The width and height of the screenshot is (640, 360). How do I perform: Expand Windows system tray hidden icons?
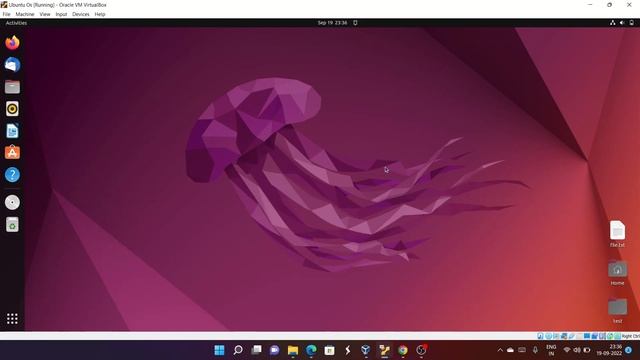500,350
